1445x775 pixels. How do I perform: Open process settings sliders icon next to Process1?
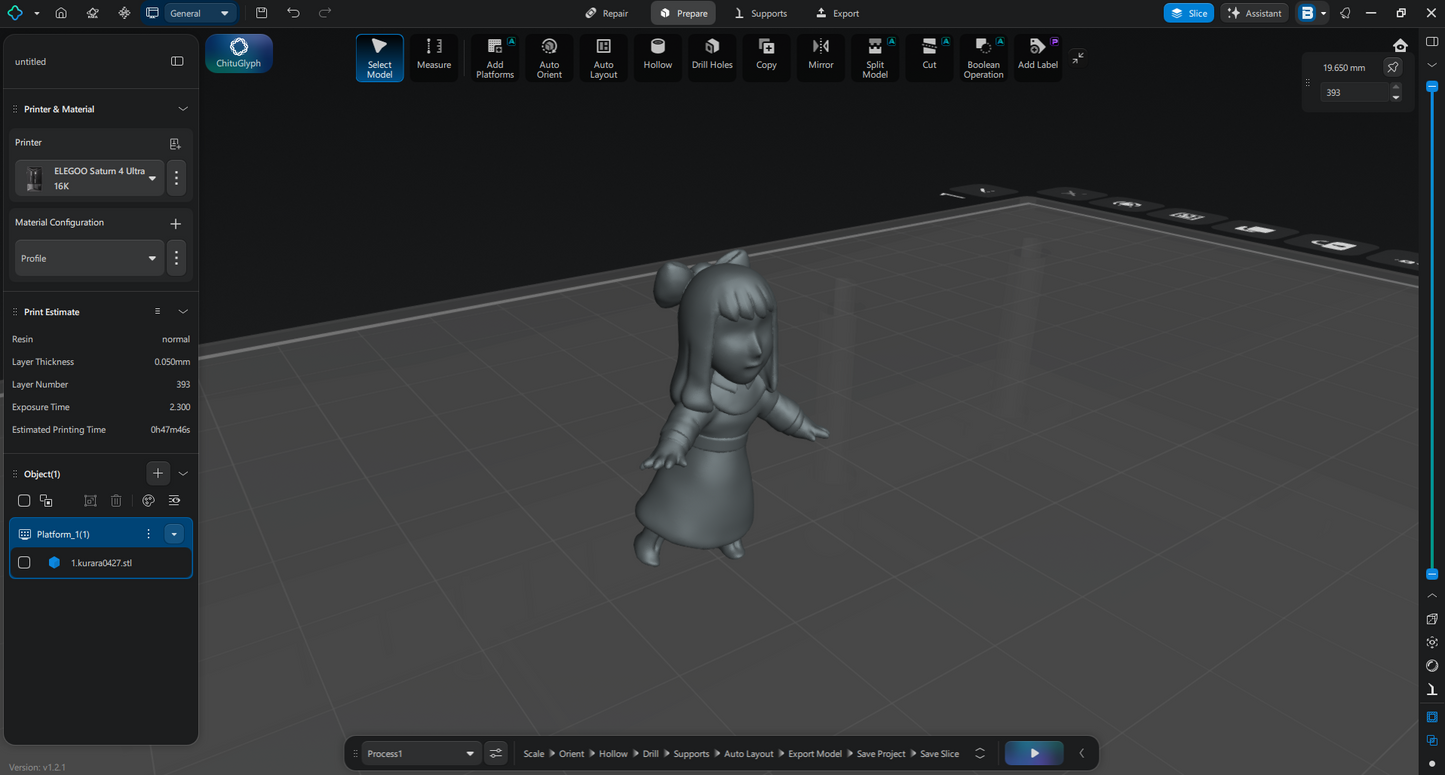point(496,753)
